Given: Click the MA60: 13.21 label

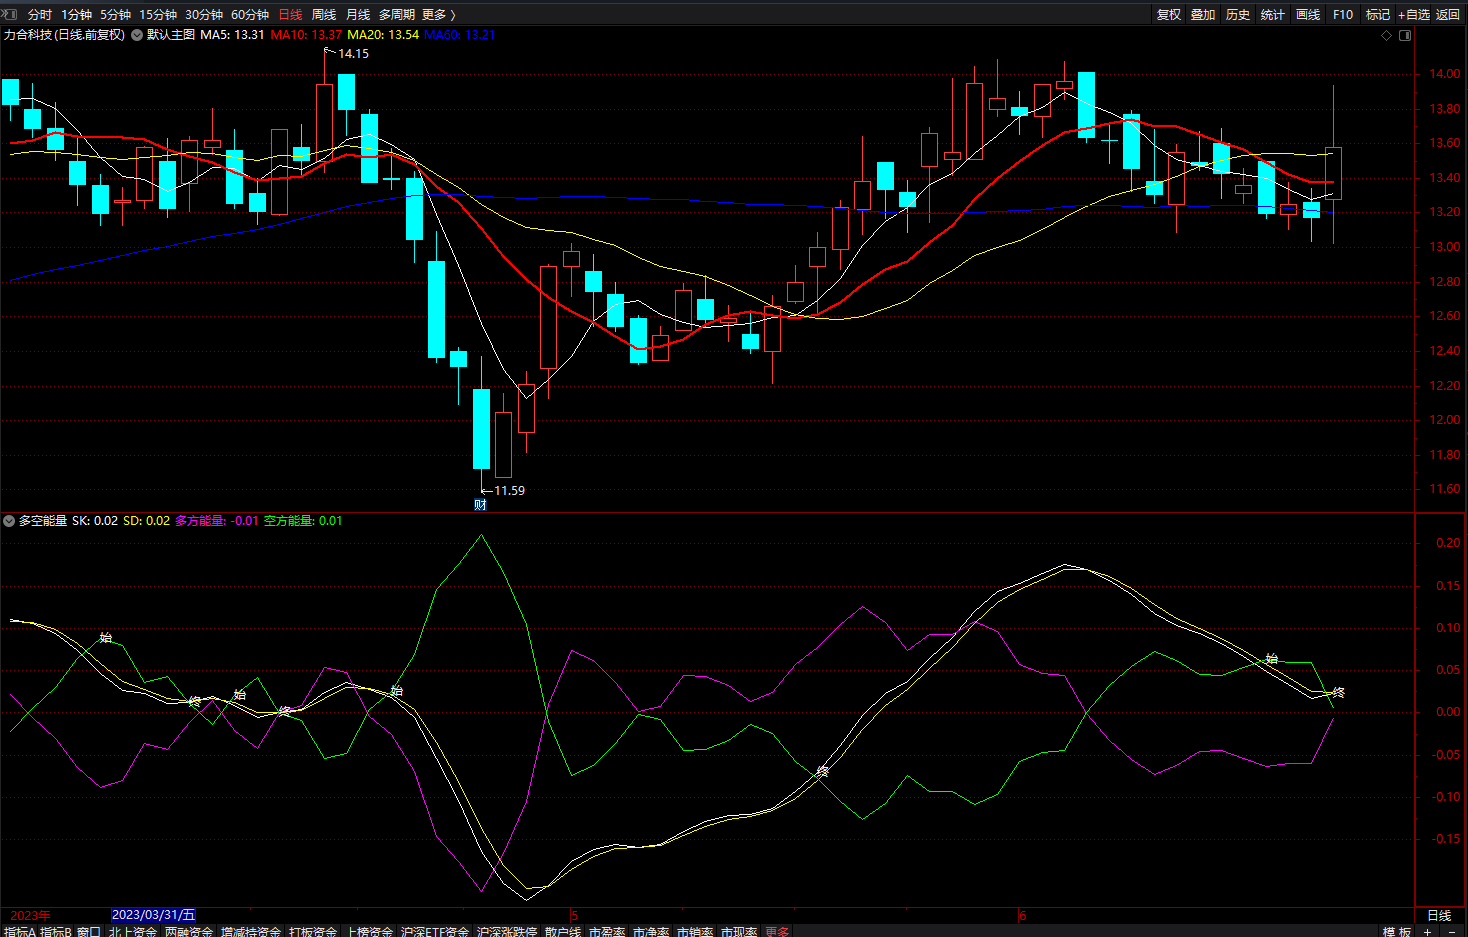Looking at the screenshot, I should (x=460, y=35).
